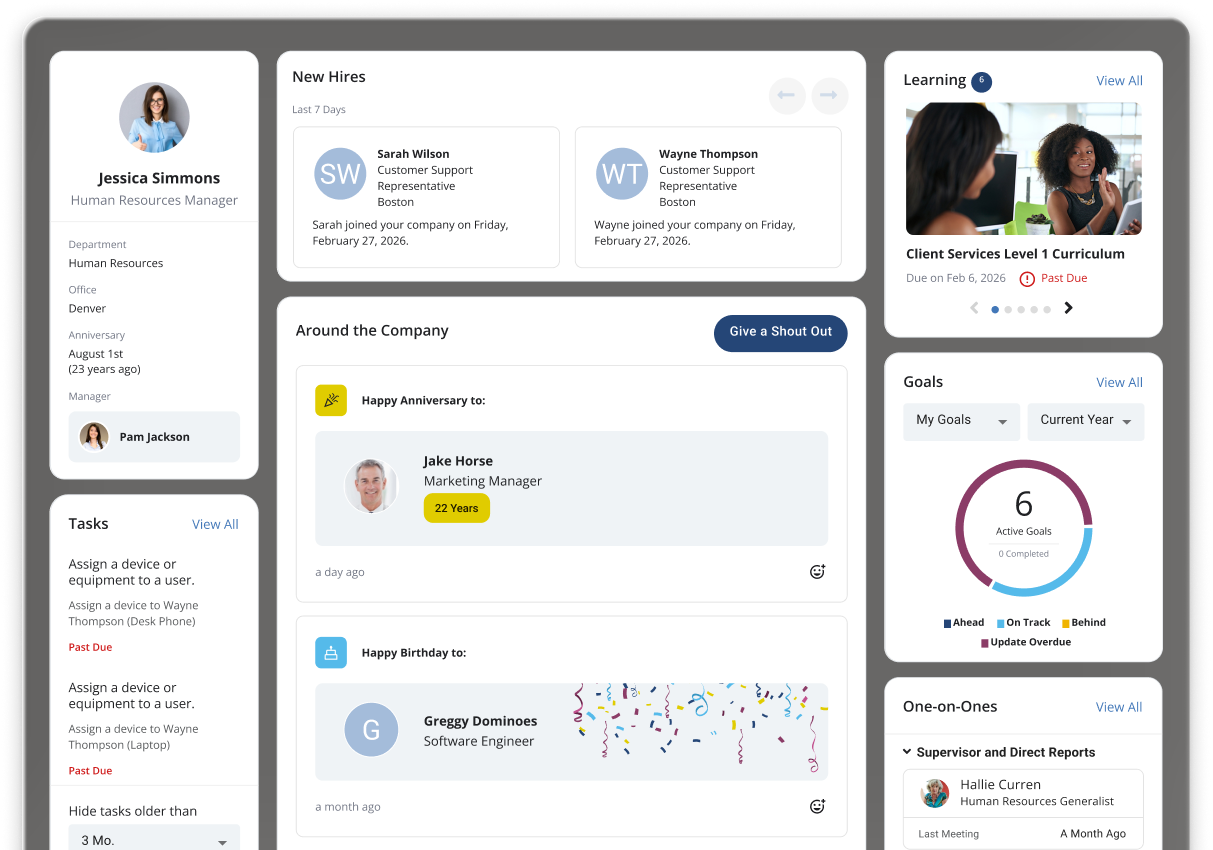
Task: Click the New Hires previous arrow button
Action: pos(787,96)
